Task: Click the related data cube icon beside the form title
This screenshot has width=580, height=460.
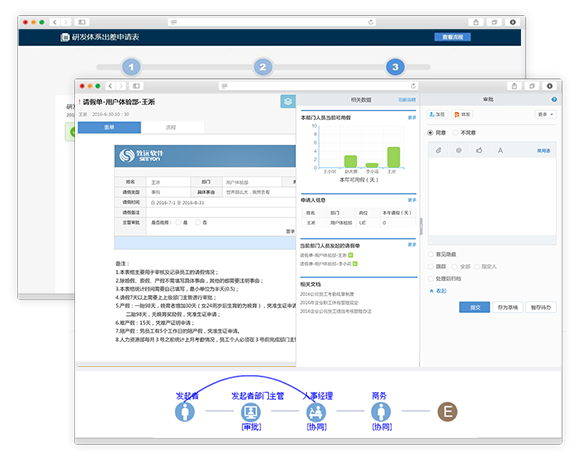Action: (x=288, y=101)
